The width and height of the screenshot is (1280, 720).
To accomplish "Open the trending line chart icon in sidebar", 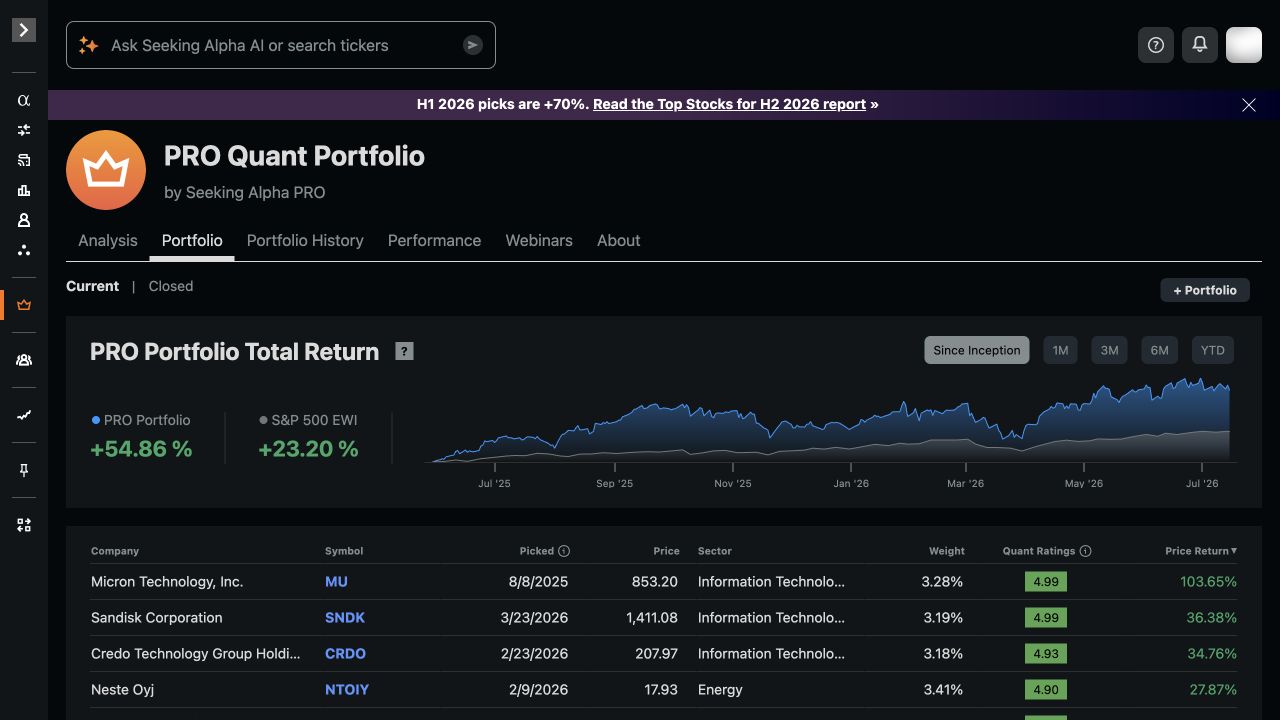I will tap(24, 415).
